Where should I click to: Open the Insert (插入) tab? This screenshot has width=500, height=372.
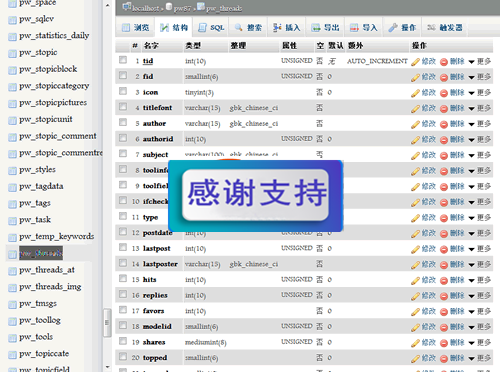[x=287, y=28]
